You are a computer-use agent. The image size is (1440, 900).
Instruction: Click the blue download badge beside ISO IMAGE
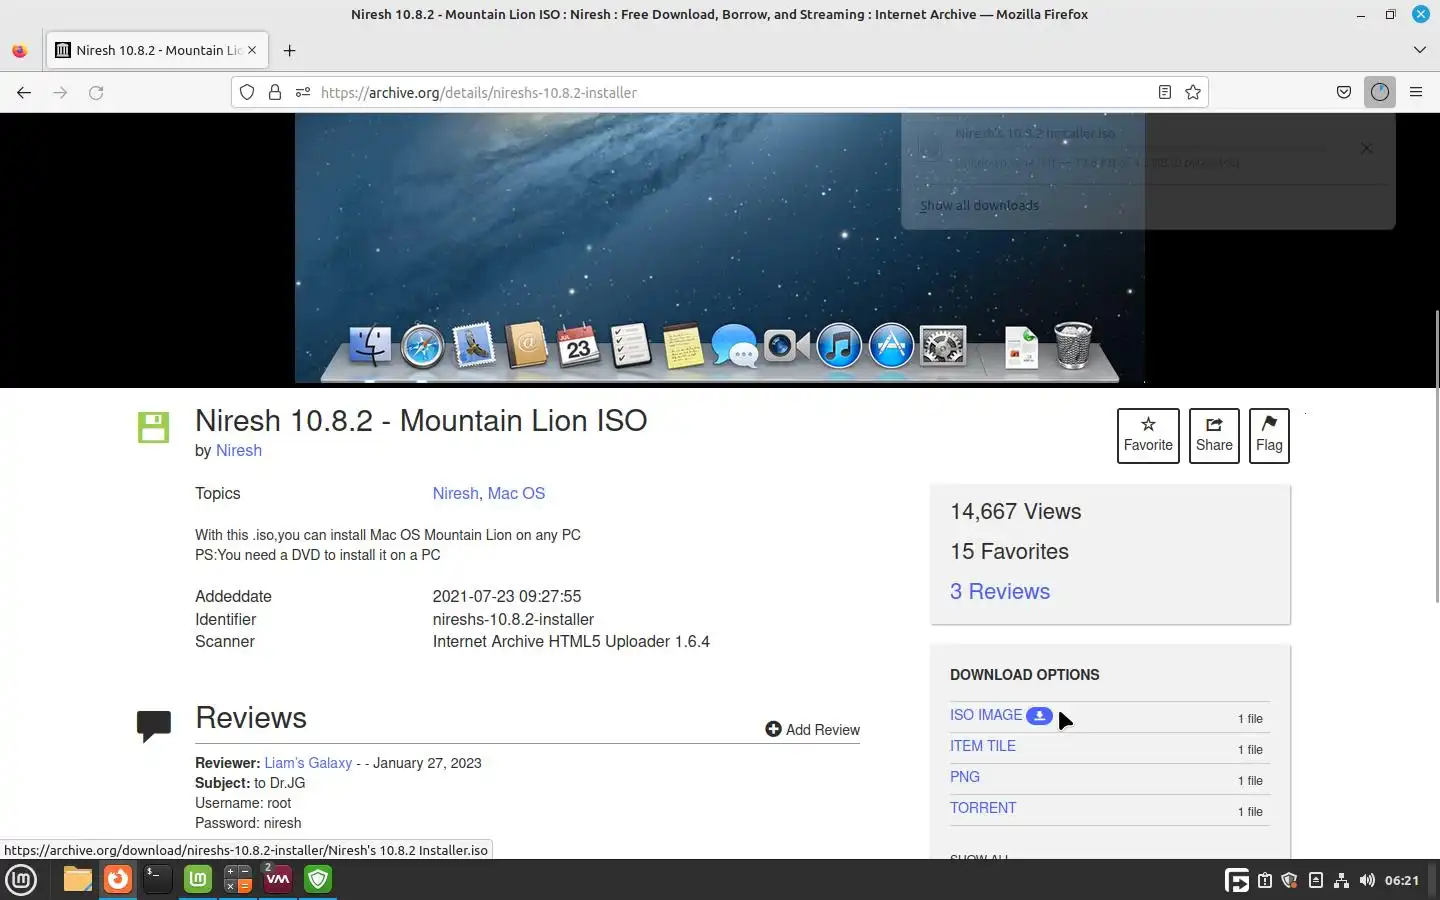click(1039, 715)
